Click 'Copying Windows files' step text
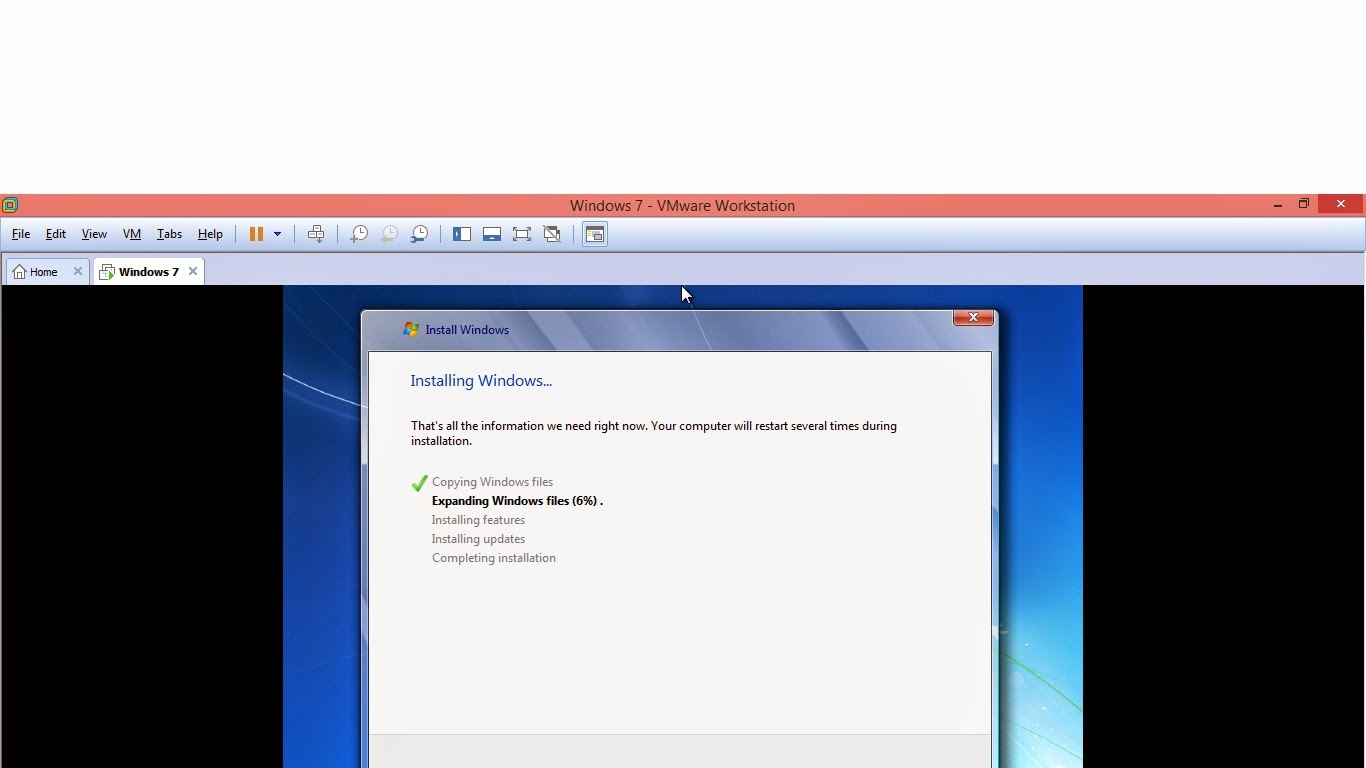 492,482
